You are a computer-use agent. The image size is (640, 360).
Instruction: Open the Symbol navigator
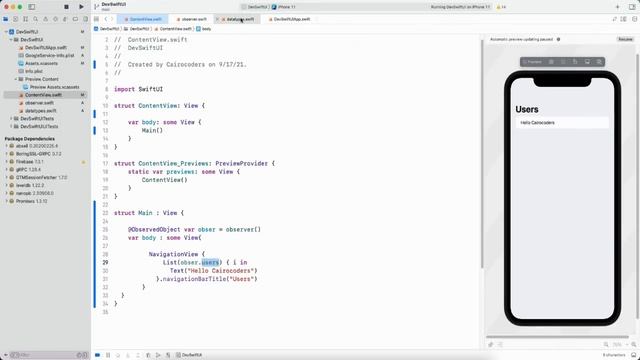point(26,19)
